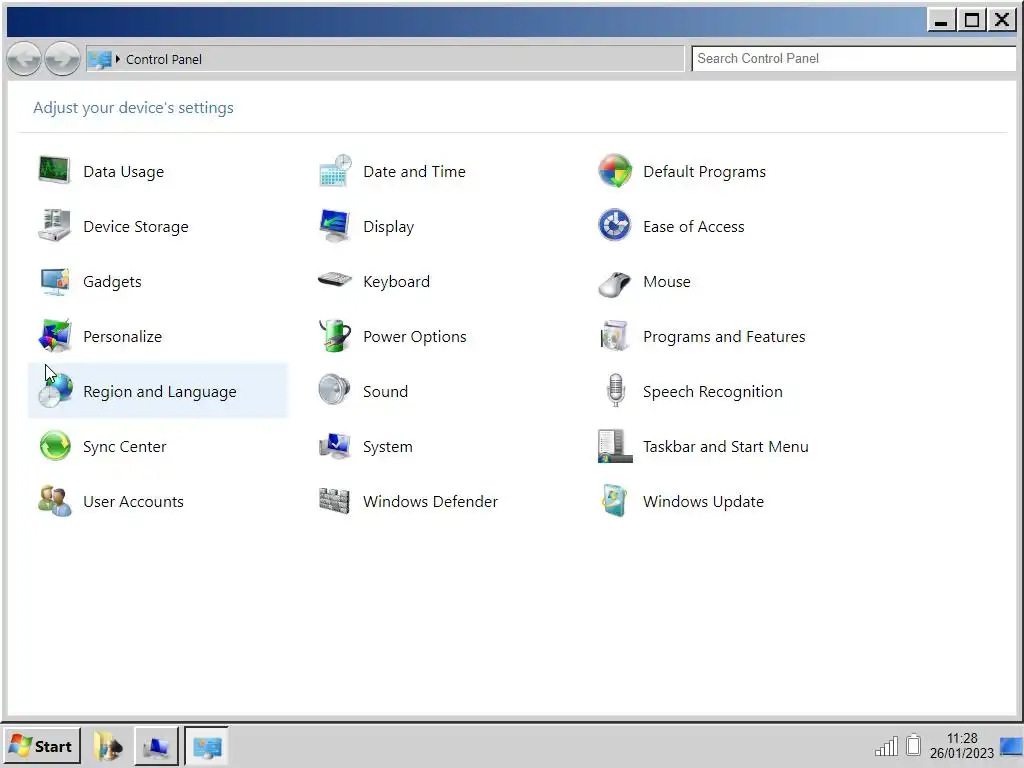The width and height of the screenshot is (1024, 768).
Task: Open the Sync Center text link
Action: (x=125, y=447)
